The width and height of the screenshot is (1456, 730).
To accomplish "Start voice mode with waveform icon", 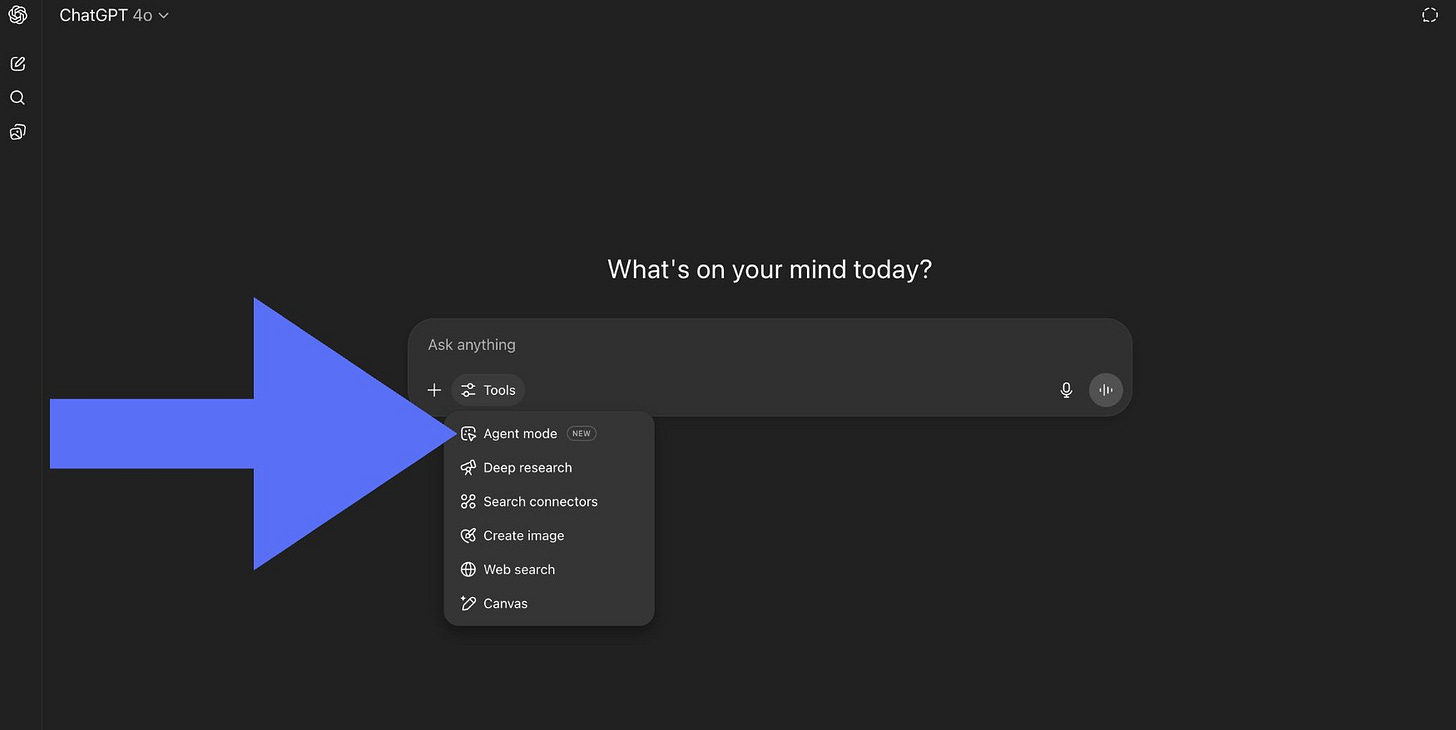I will 1106,390.
